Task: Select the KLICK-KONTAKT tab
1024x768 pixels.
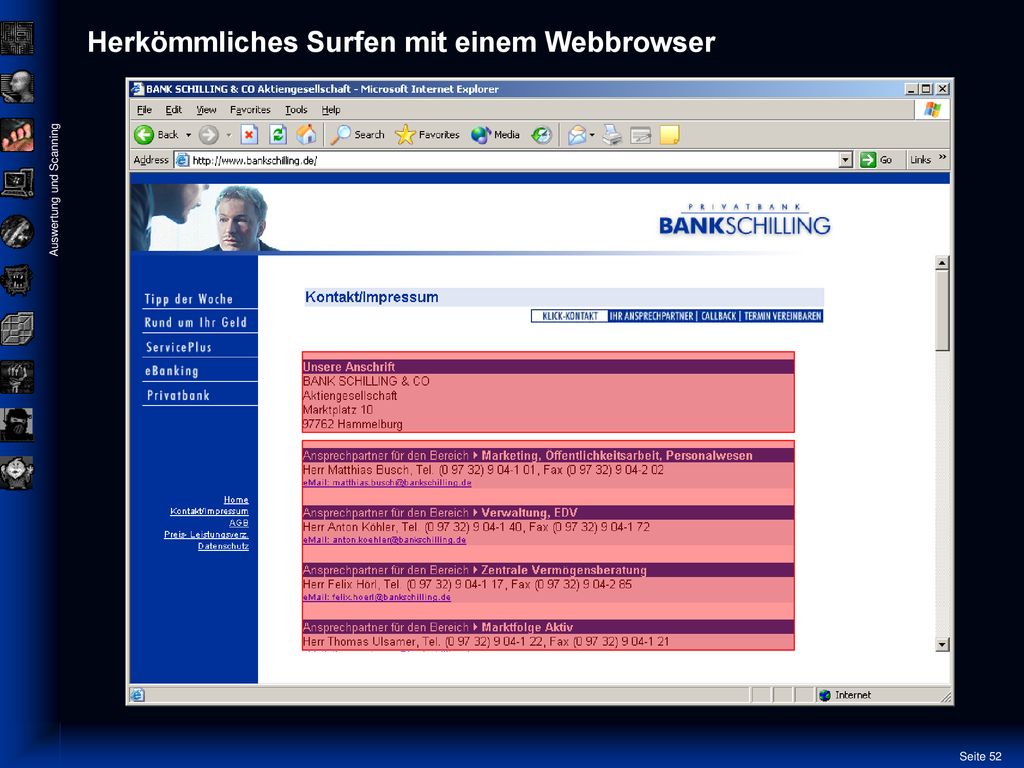Action: [x=569, y=316]
